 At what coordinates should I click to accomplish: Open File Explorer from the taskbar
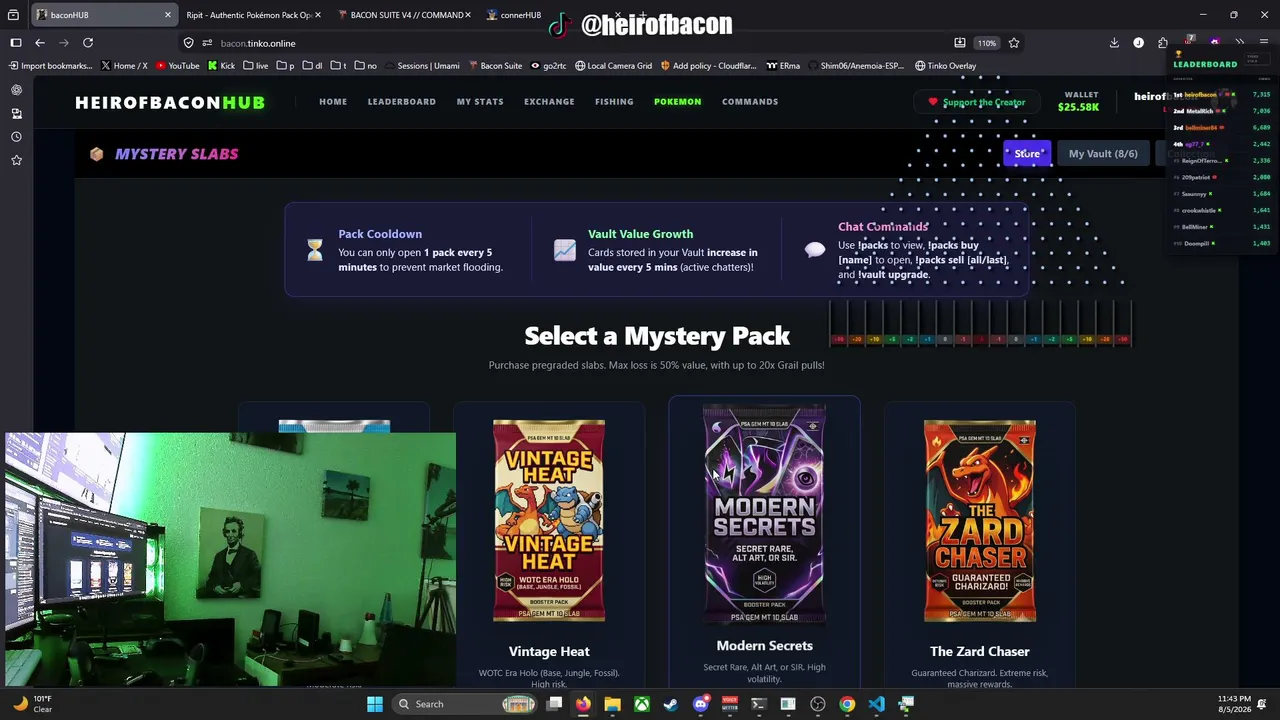(x=612, y=704)
